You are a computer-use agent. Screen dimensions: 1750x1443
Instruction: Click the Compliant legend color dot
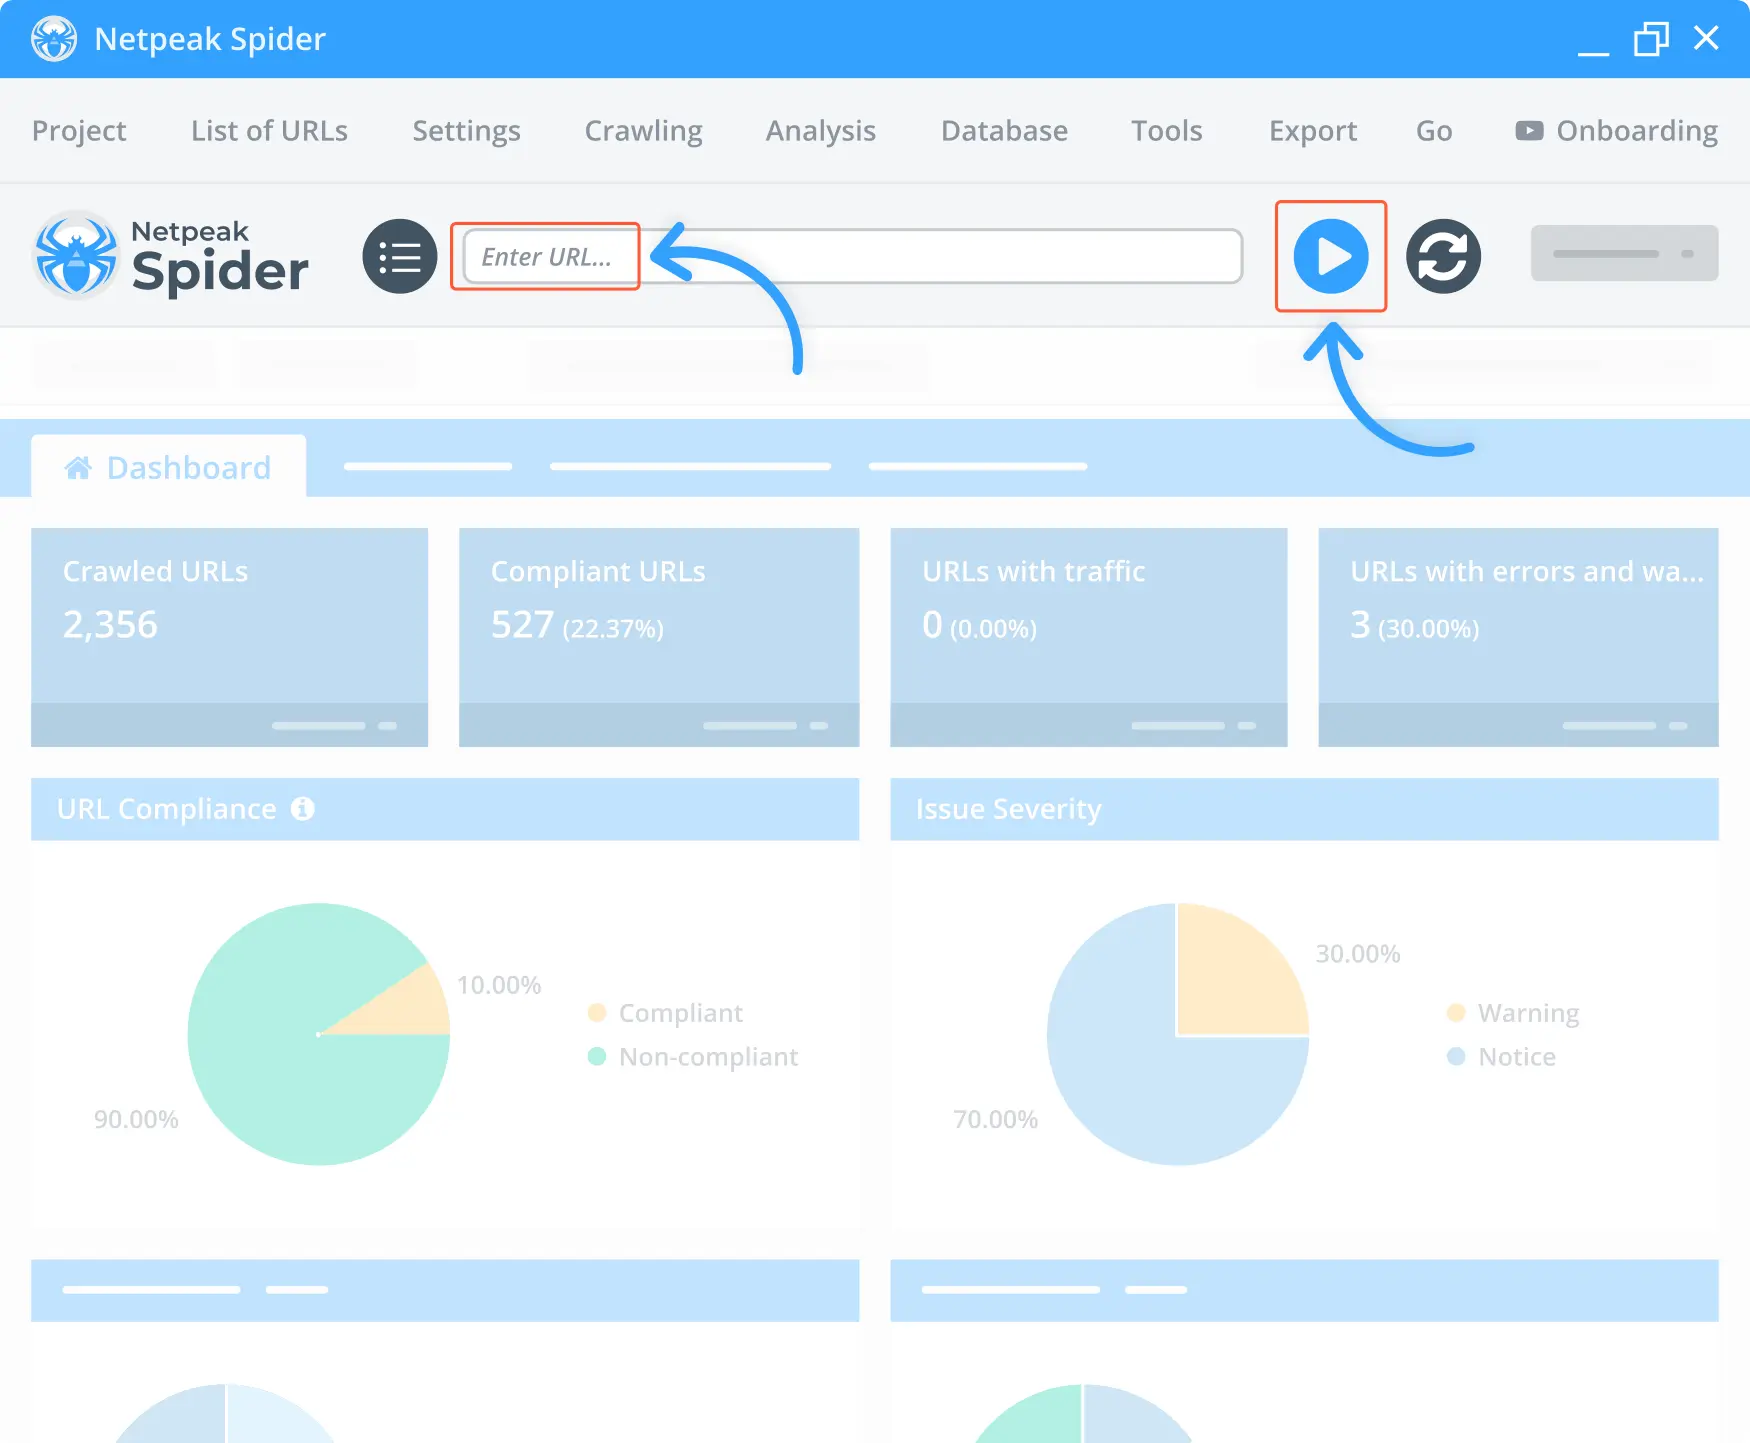click(597, 1013)
